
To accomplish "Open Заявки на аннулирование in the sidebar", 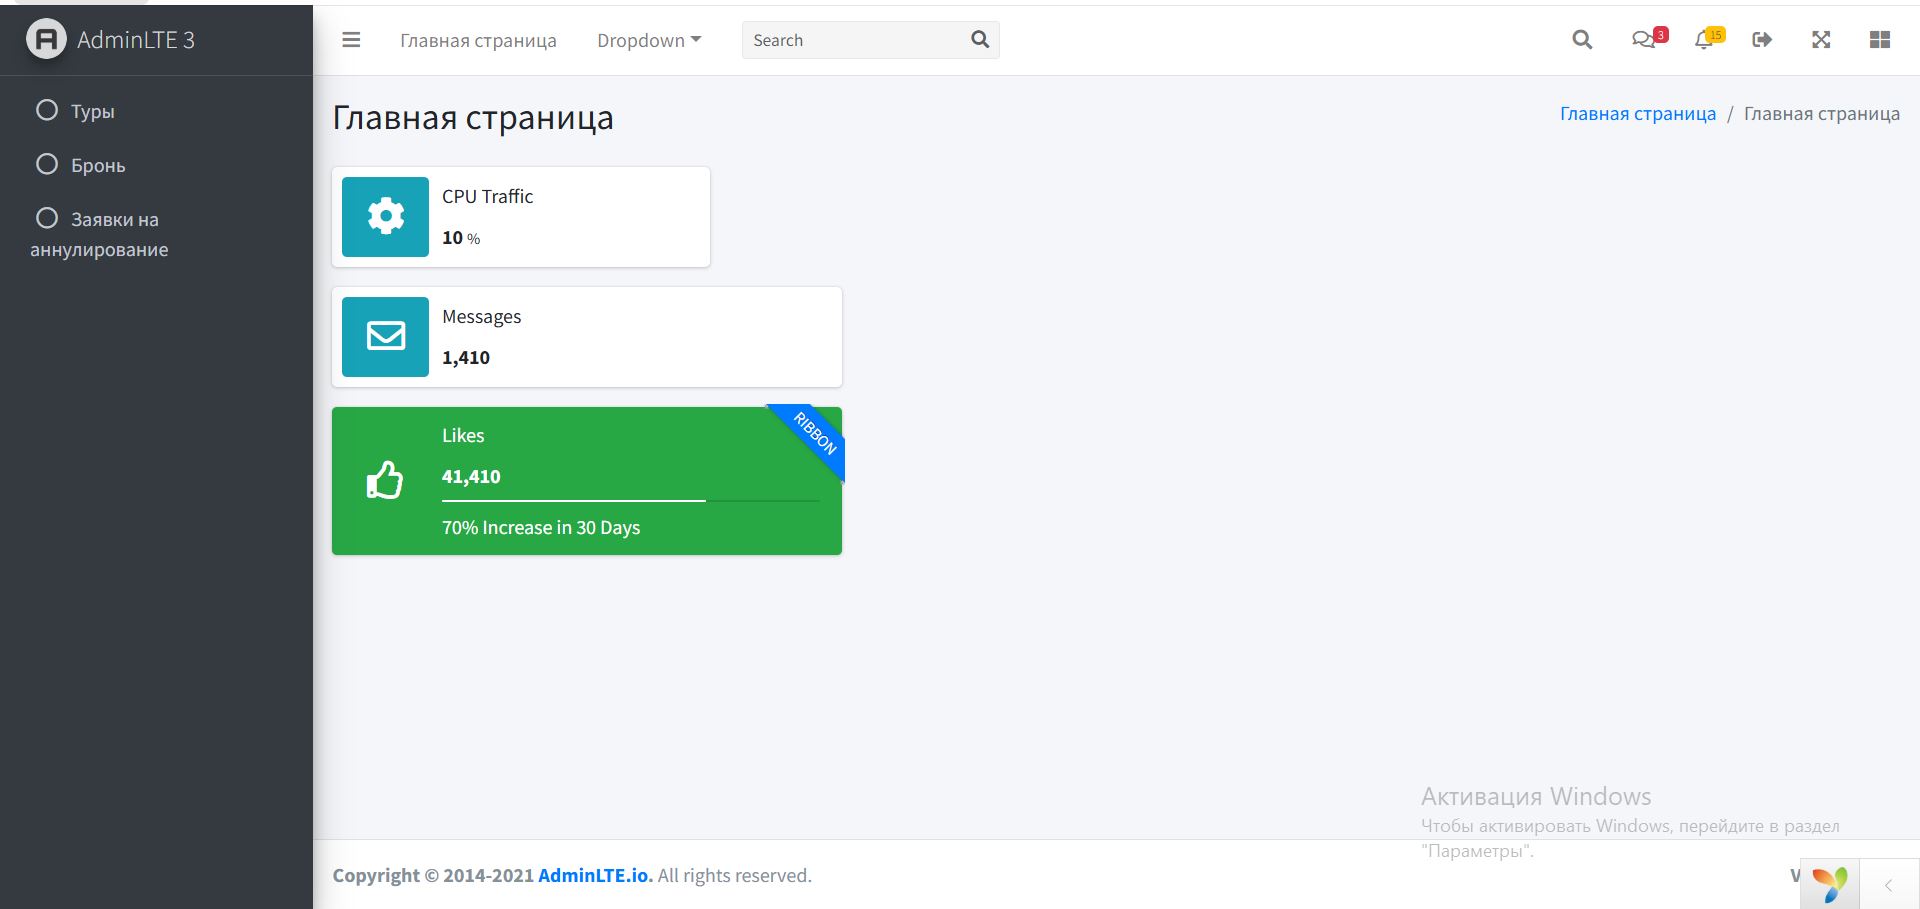I will (x=156, y=234).
